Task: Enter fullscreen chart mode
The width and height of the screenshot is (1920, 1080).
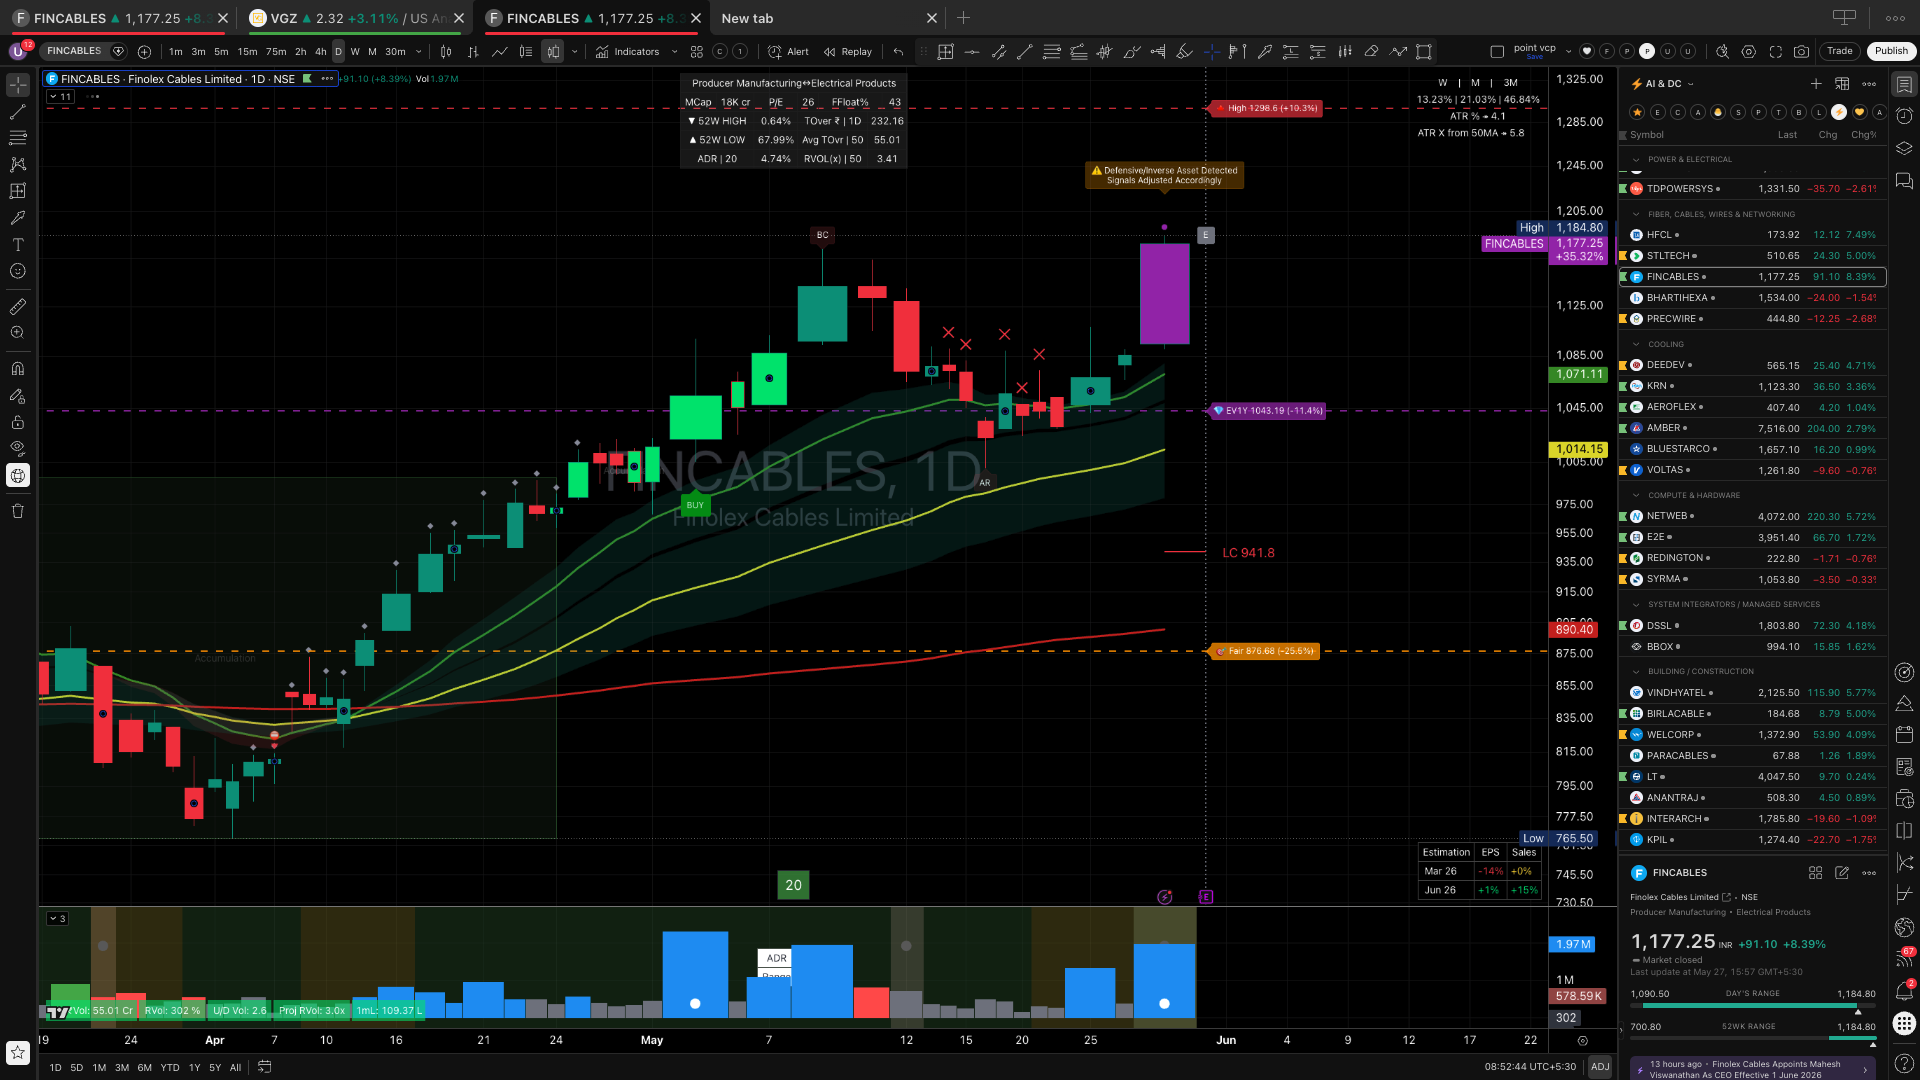Action: [x=1775, y=52]
